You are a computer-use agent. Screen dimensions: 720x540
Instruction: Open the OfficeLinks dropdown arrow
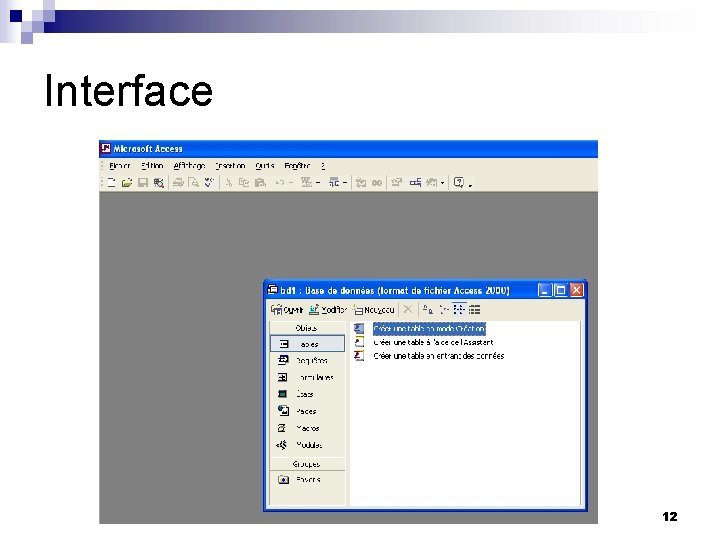(x=318, y=183)
